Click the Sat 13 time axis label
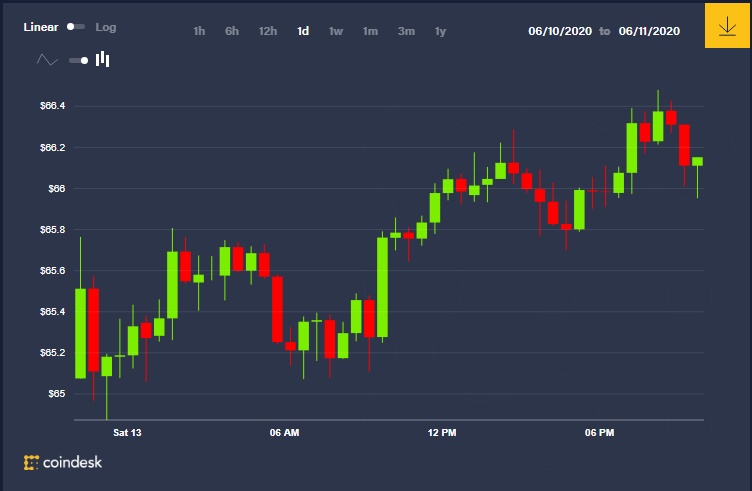This screenshot has width=752, height=491. (x=127, y=433)
